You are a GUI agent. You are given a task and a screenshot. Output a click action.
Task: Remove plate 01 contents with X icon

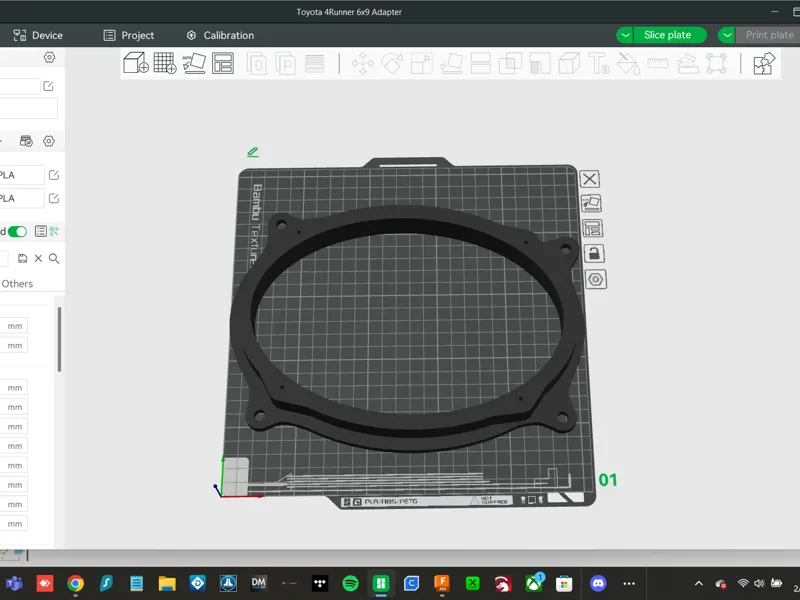(590, 179)
